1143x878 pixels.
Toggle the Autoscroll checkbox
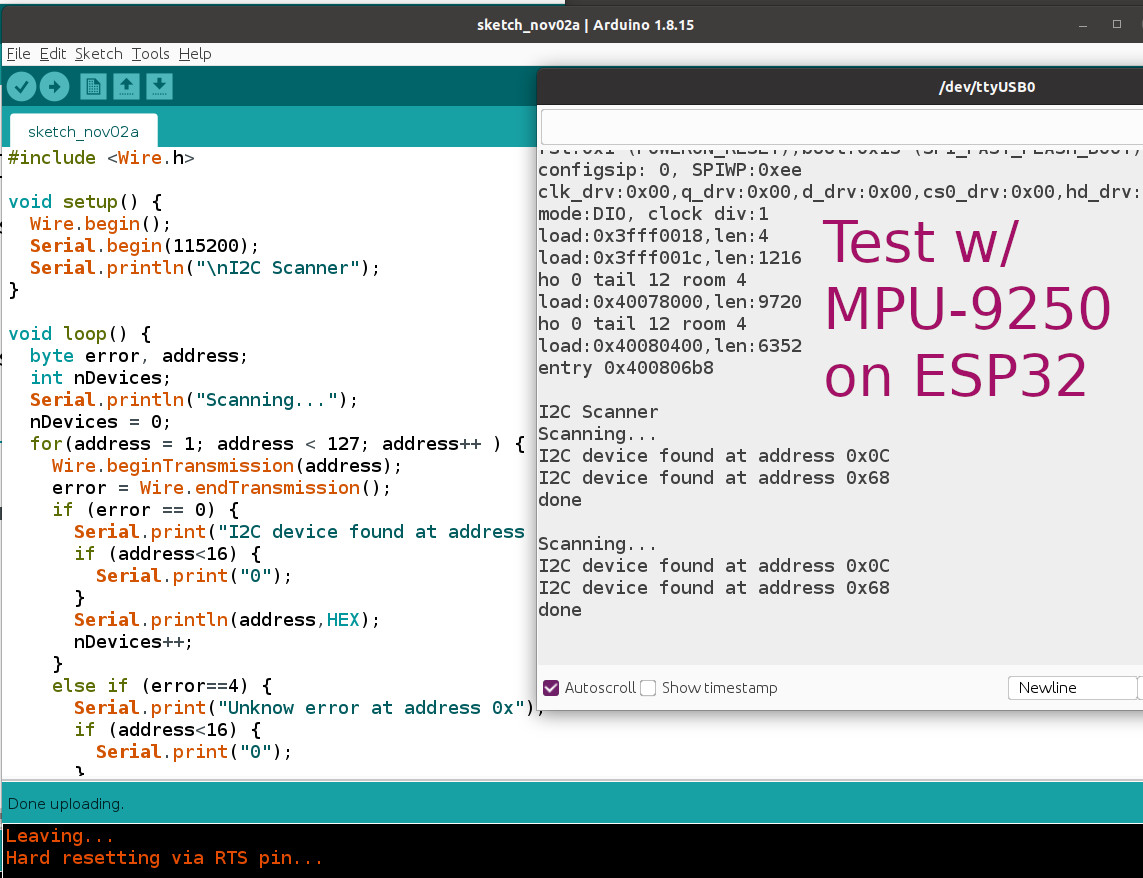point(551,688)
